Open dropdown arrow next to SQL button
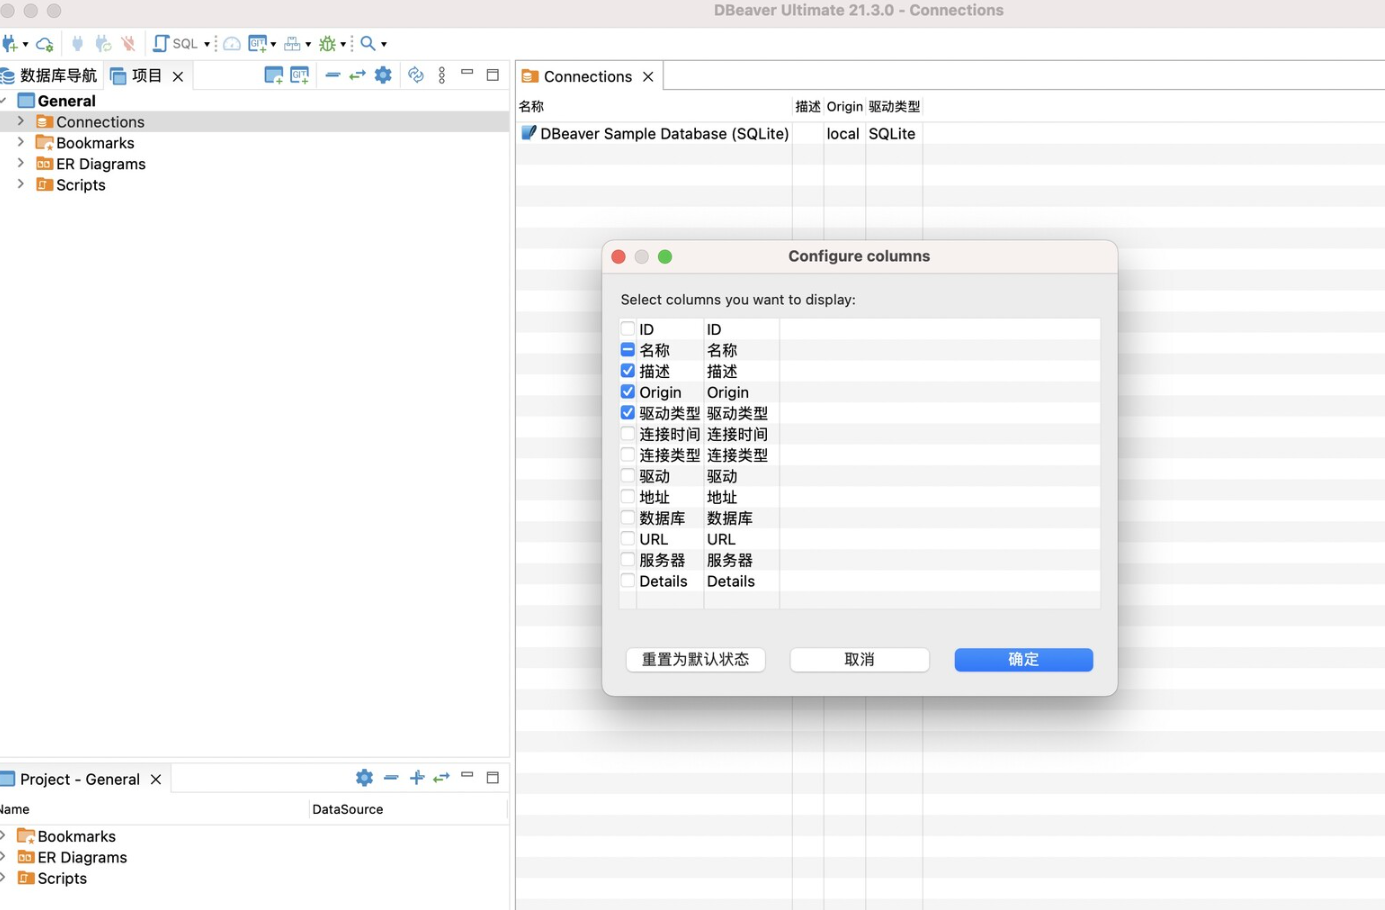 [207, 44]
